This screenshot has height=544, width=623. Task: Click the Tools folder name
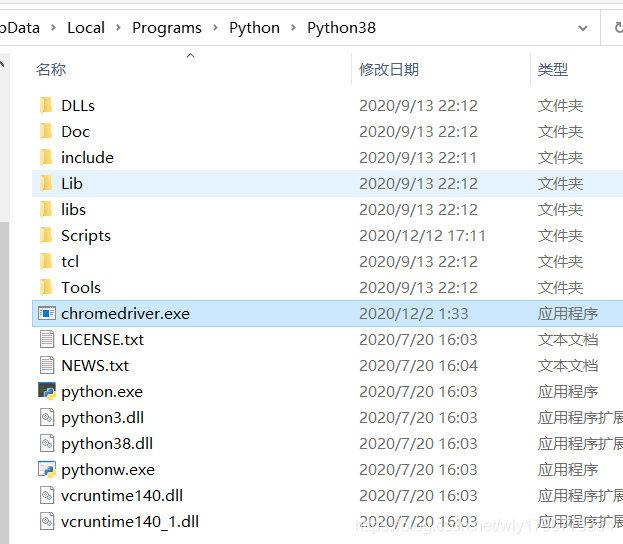click(x=81, y=287)
